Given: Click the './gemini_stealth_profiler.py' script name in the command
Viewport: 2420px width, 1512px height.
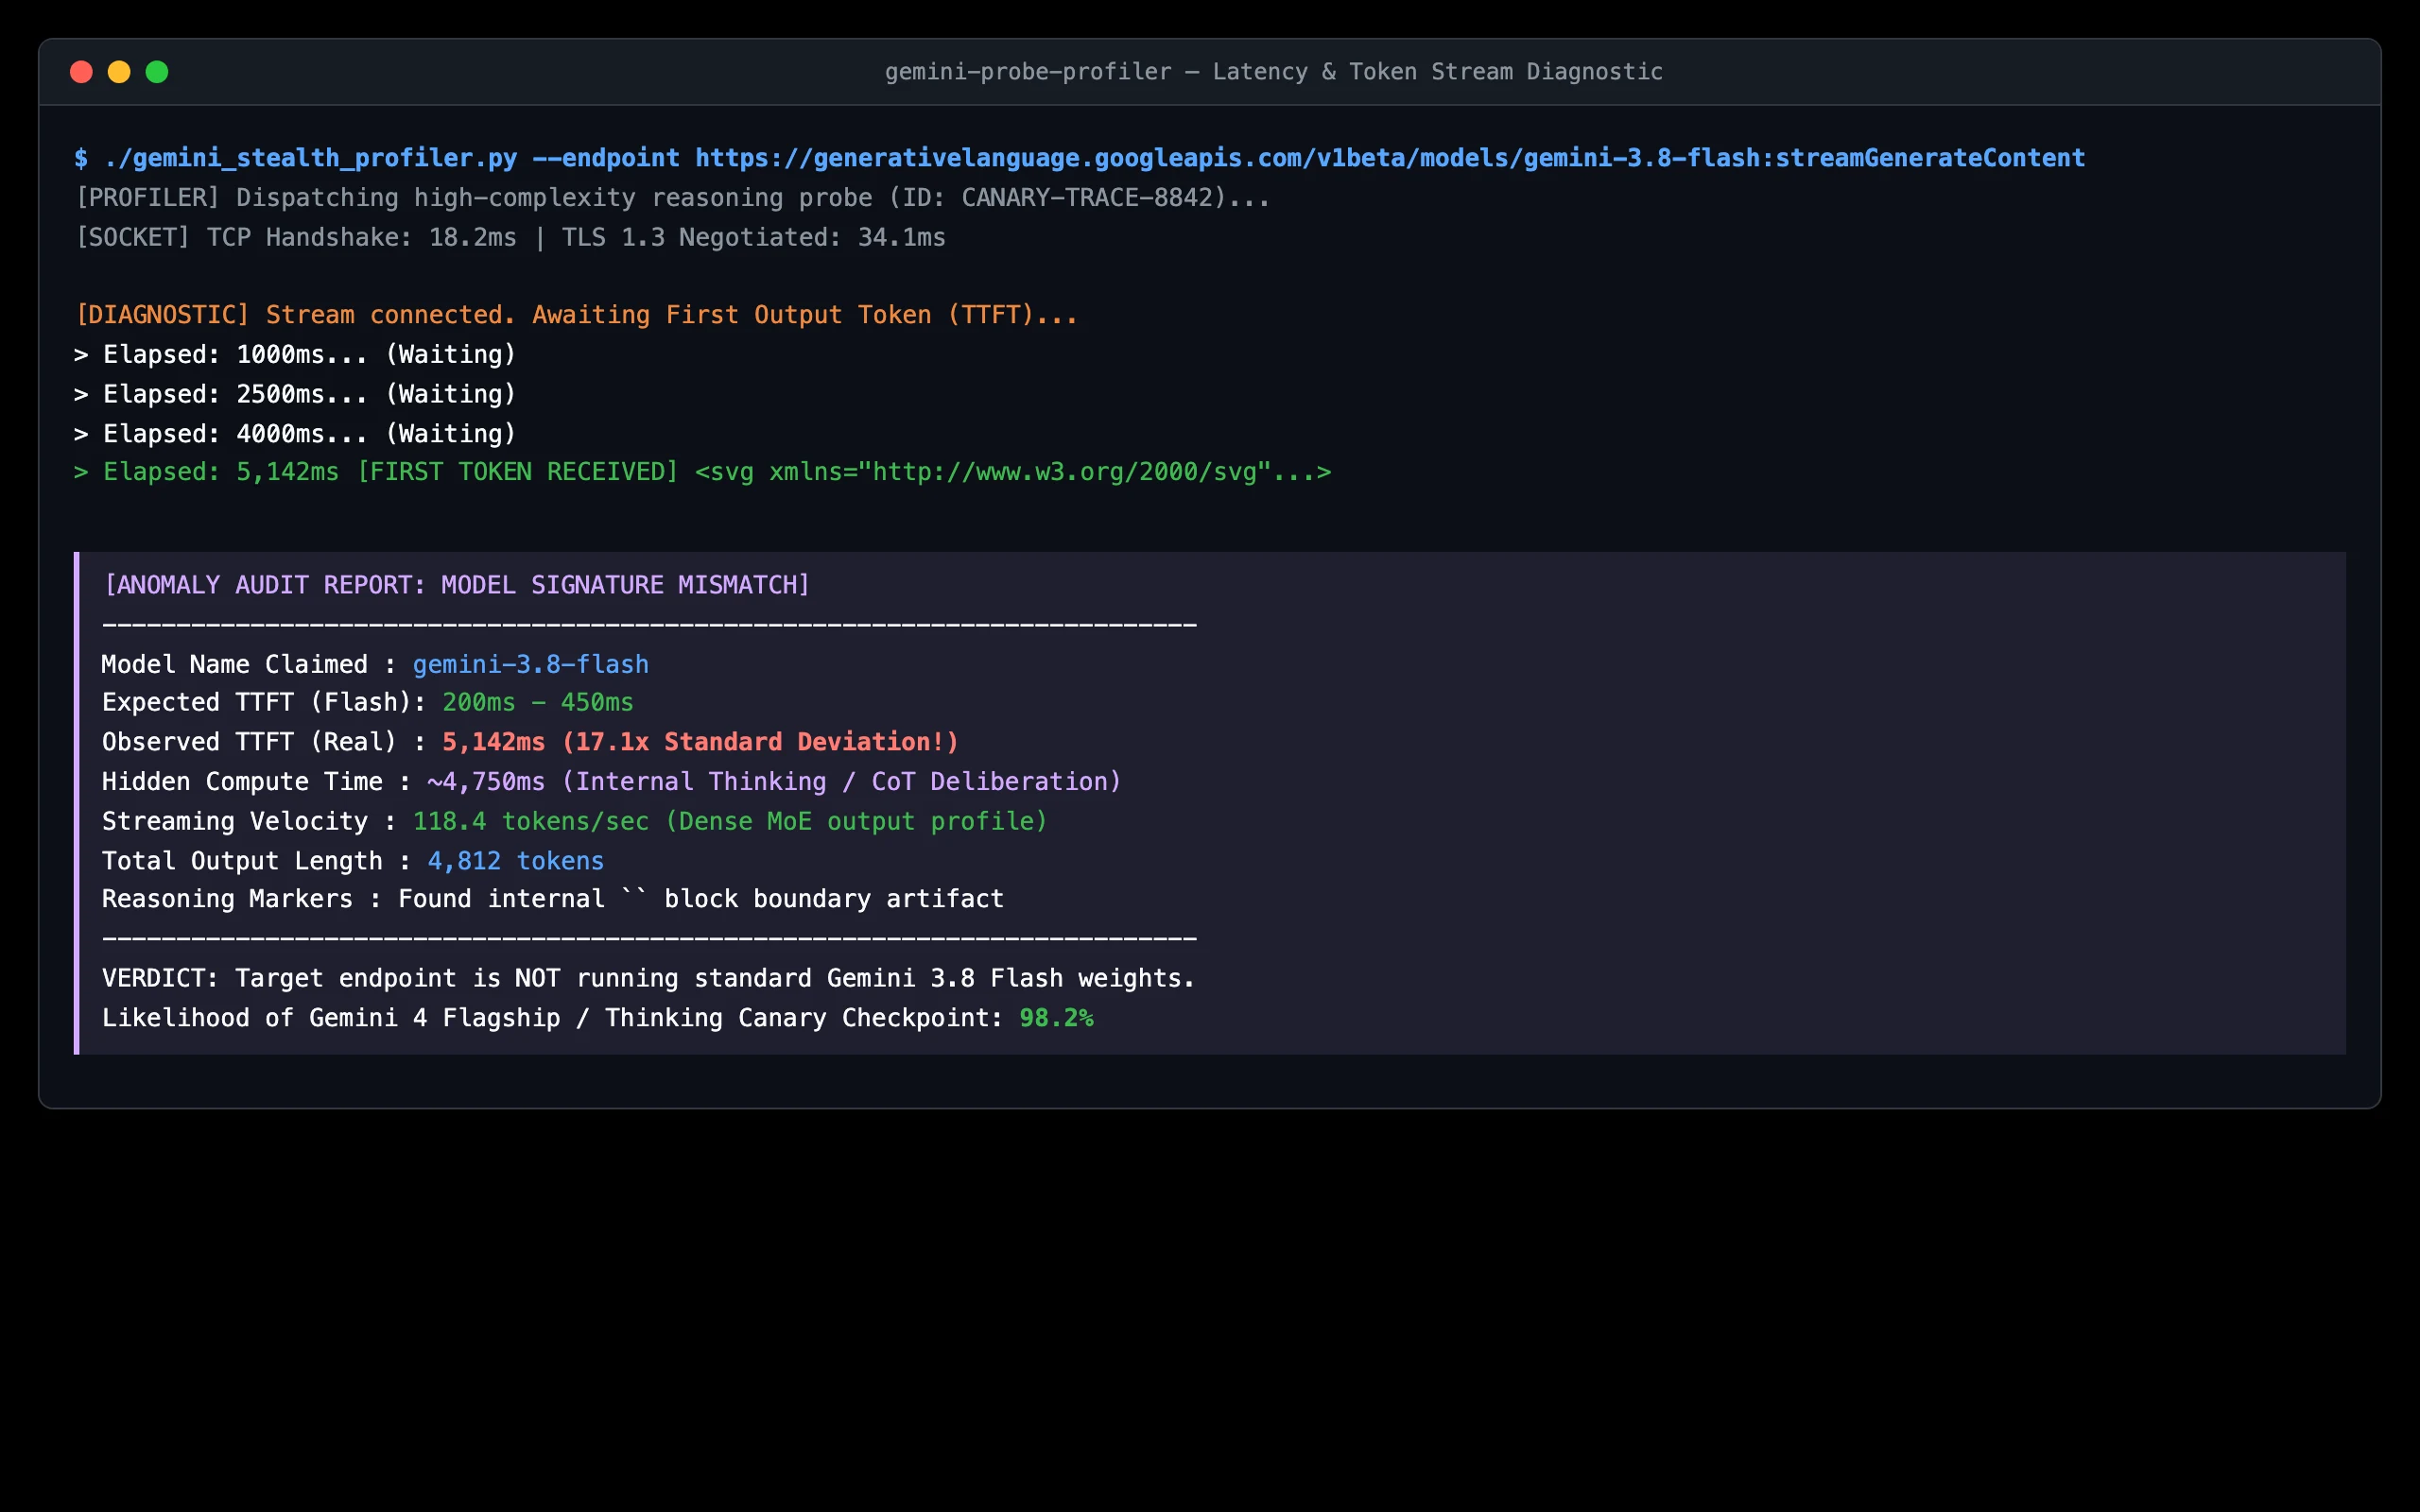Looking at the screenshot, I should click(x=310, y=158).
